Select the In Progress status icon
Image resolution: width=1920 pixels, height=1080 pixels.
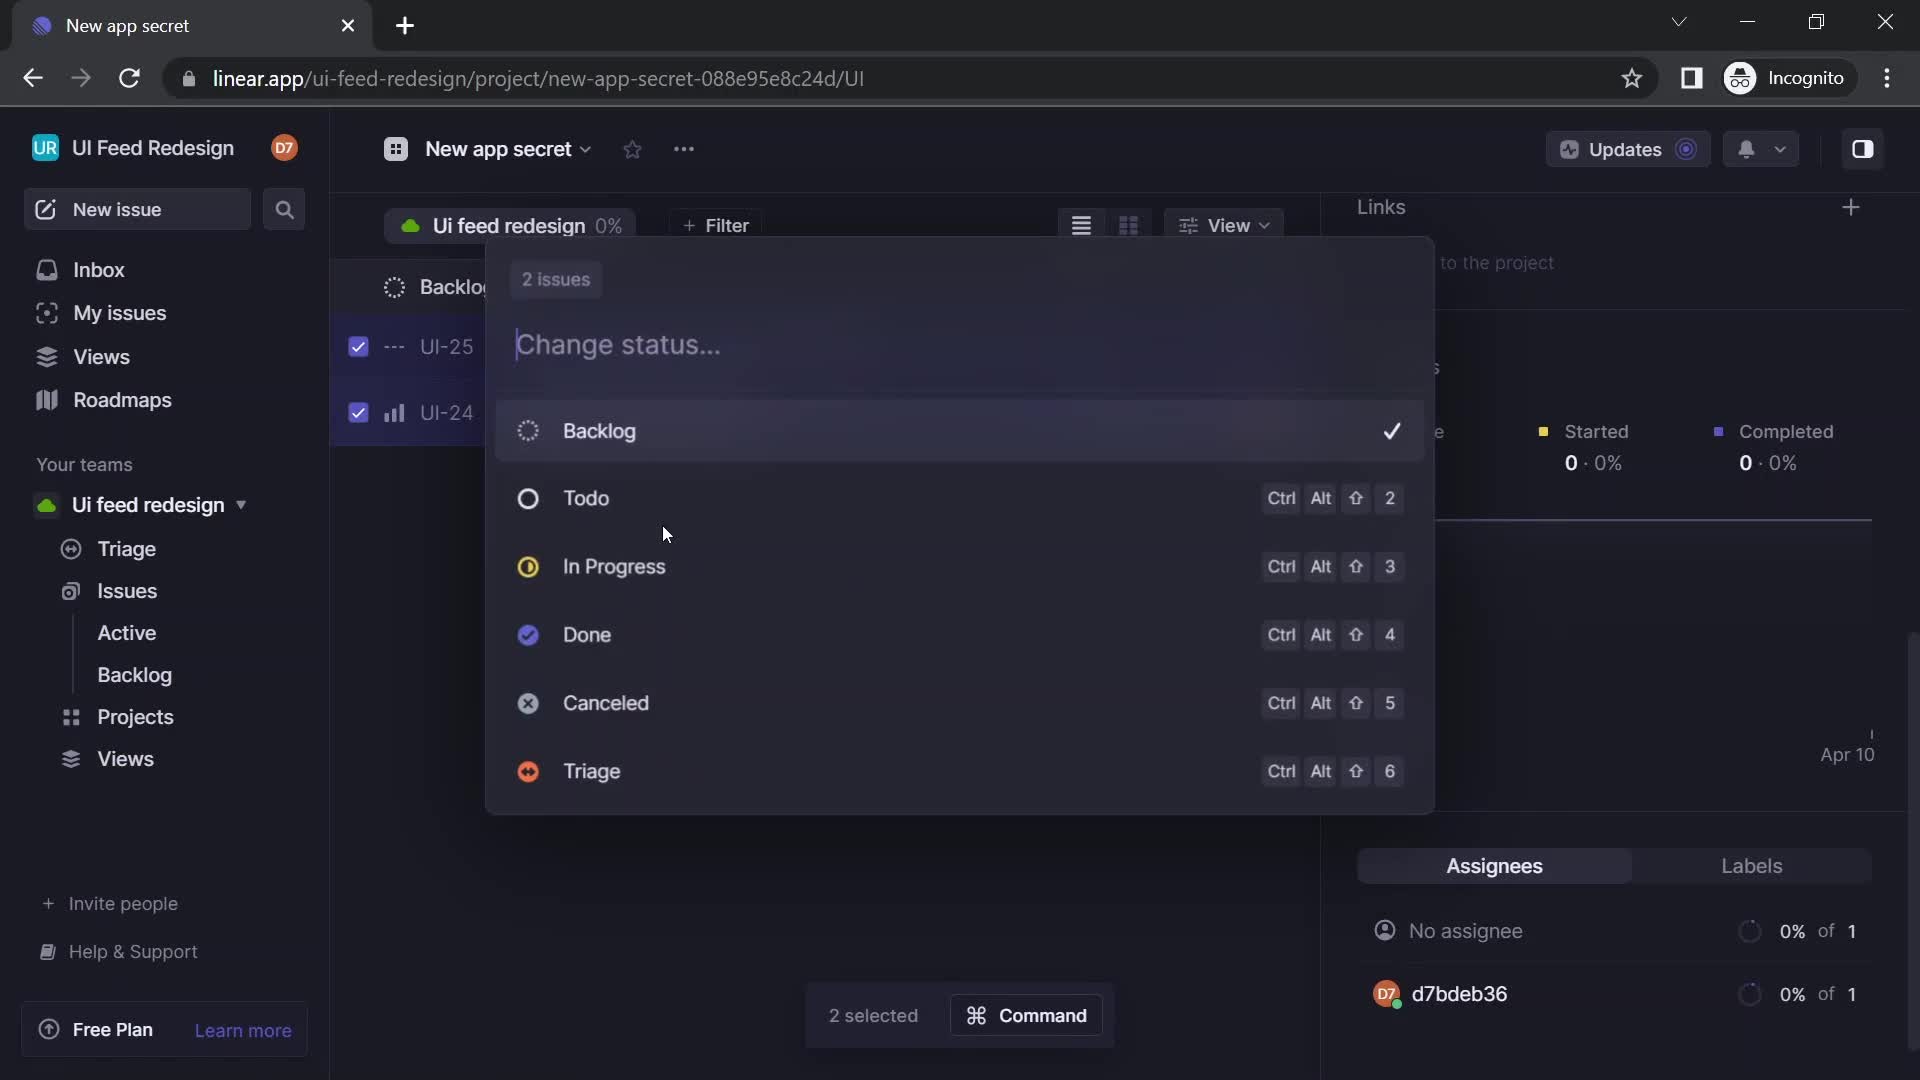(527, 566)
